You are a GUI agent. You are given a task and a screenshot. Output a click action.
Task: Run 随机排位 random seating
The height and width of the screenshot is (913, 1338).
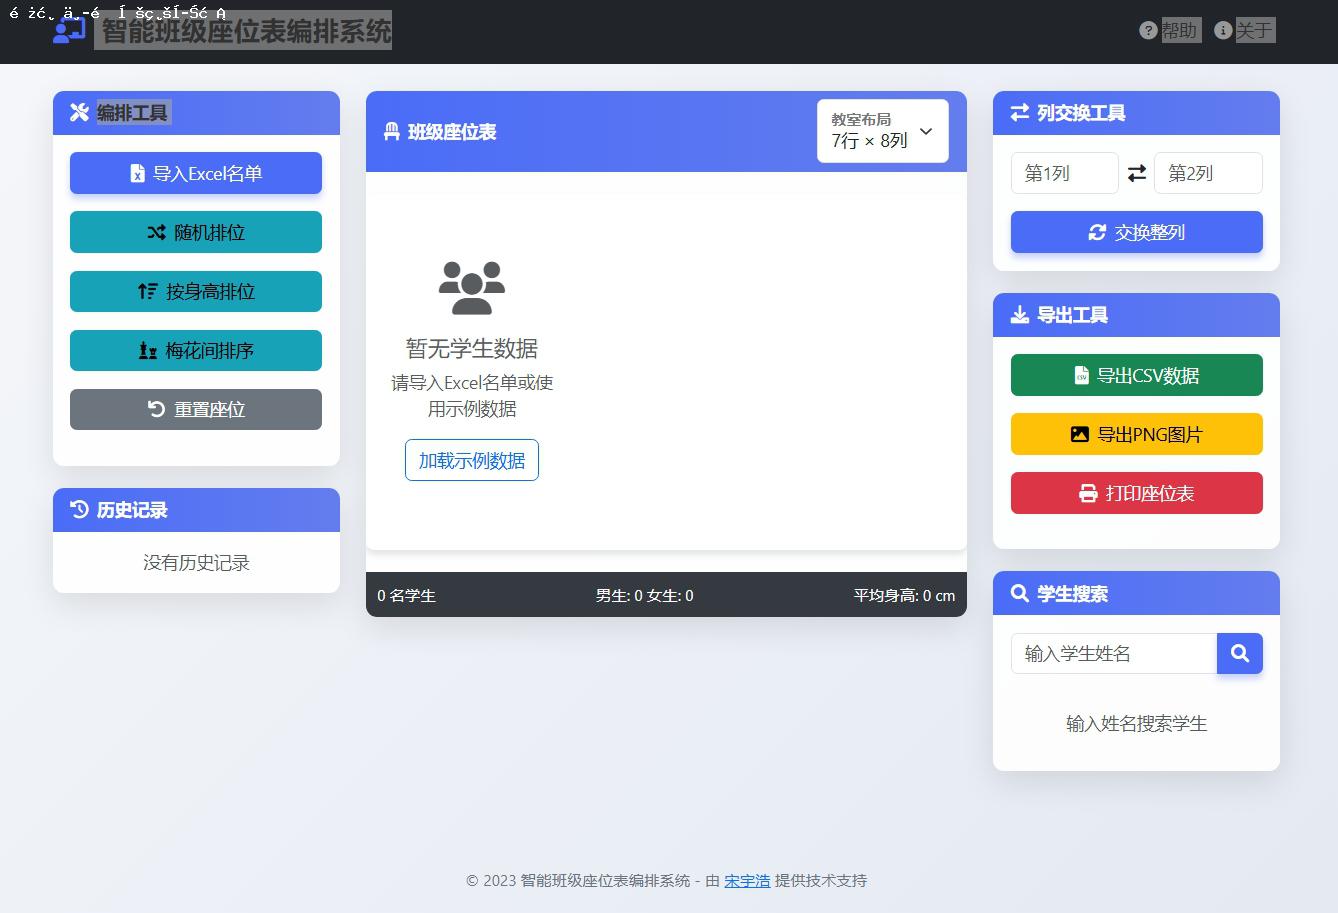(196, 232)
